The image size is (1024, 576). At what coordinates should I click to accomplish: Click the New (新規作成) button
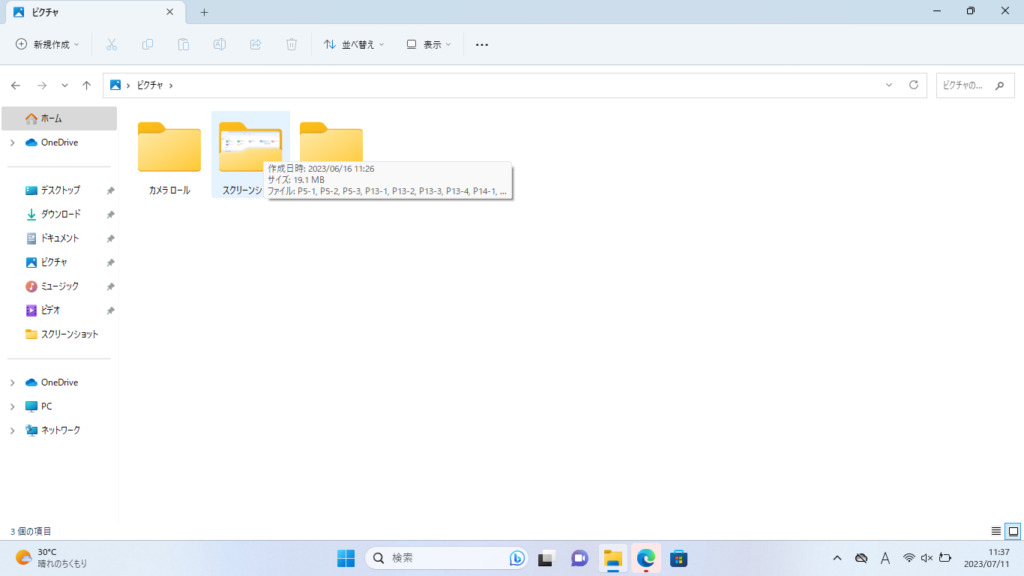[x=47, y=44]
